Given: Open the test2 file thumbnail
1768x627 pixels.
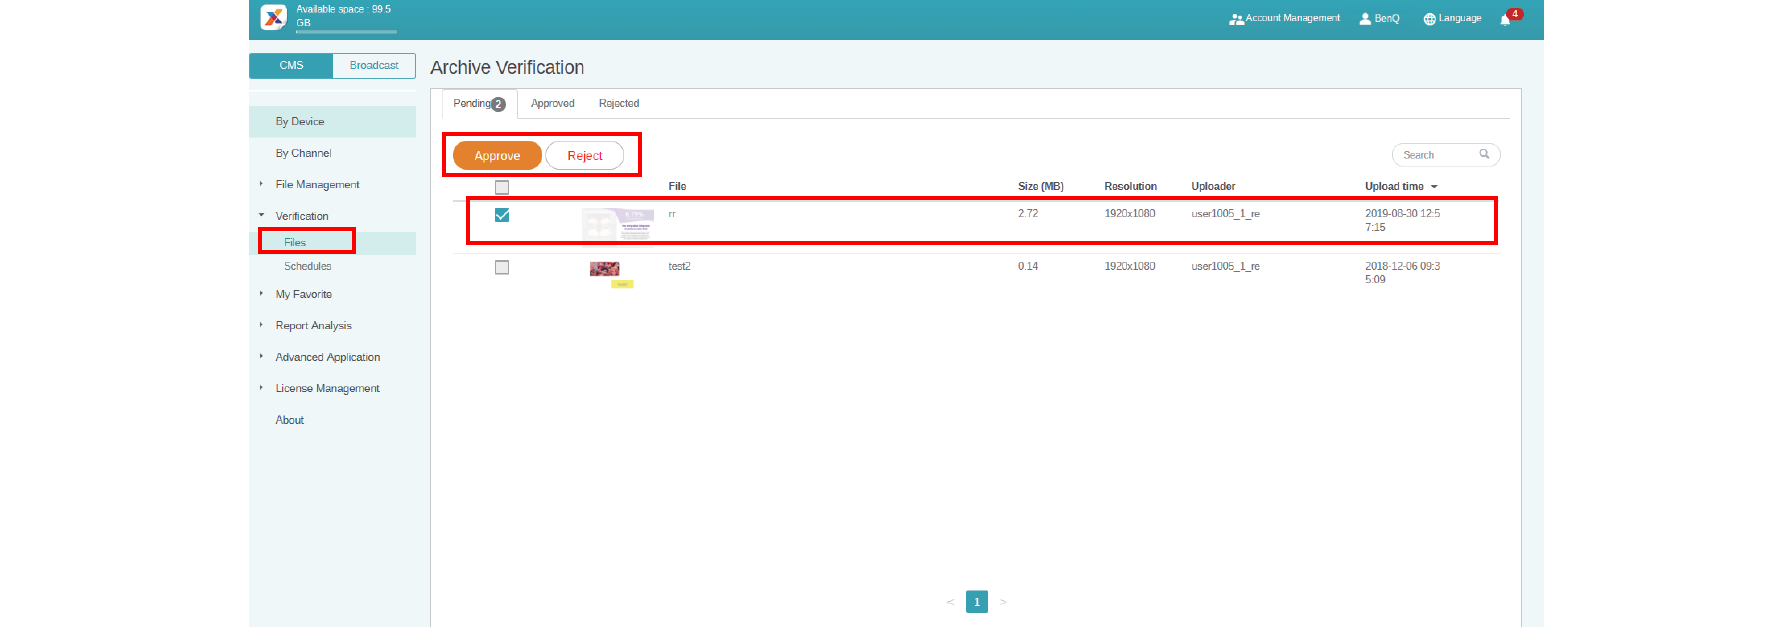Looking at the screenshot, I should click(x=605, y=269).
